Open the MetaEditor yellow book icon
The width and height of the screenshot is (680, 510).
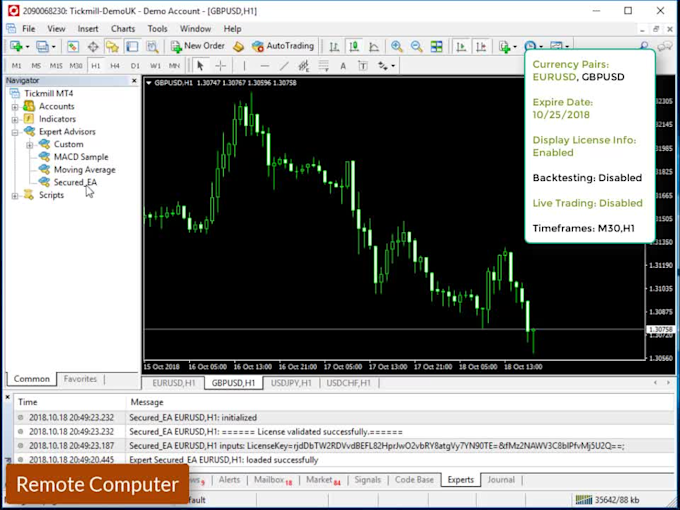point(239,46)
